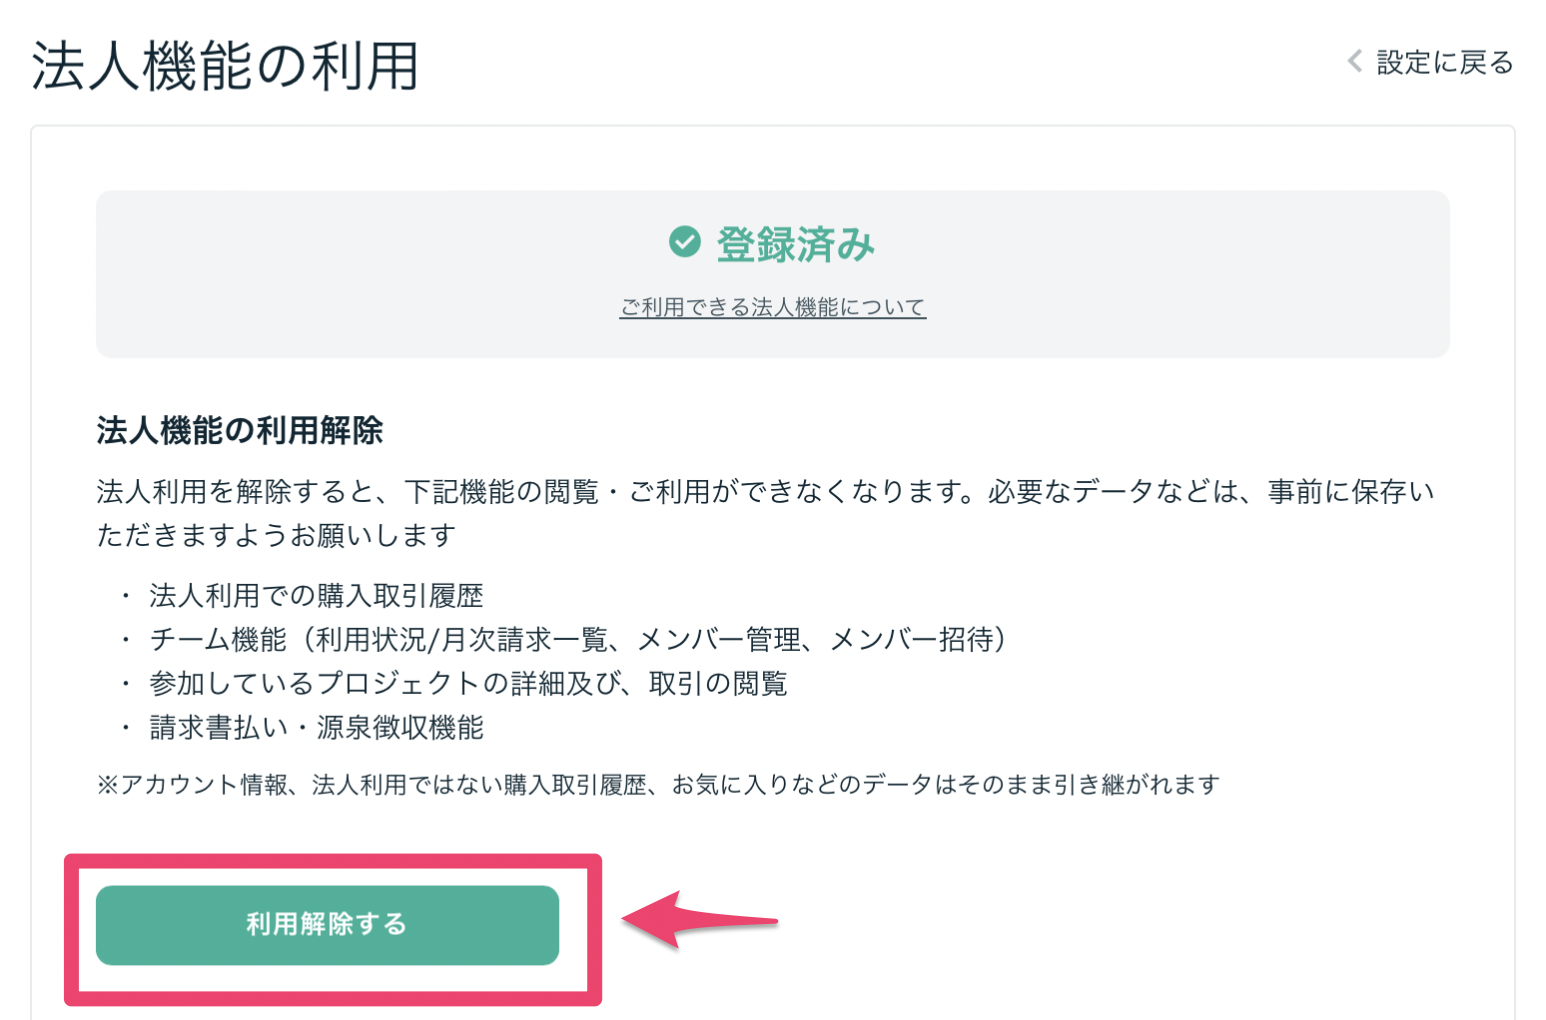Click the back chevron beside 設定に戻る
The image size is (1546, 1020).
click(1355, 62)
